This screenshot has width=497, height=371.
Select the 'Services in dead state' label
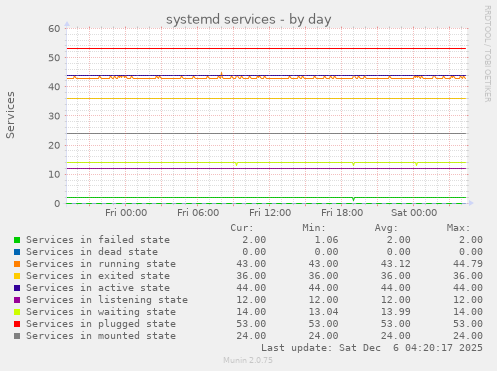click(92, 252)
